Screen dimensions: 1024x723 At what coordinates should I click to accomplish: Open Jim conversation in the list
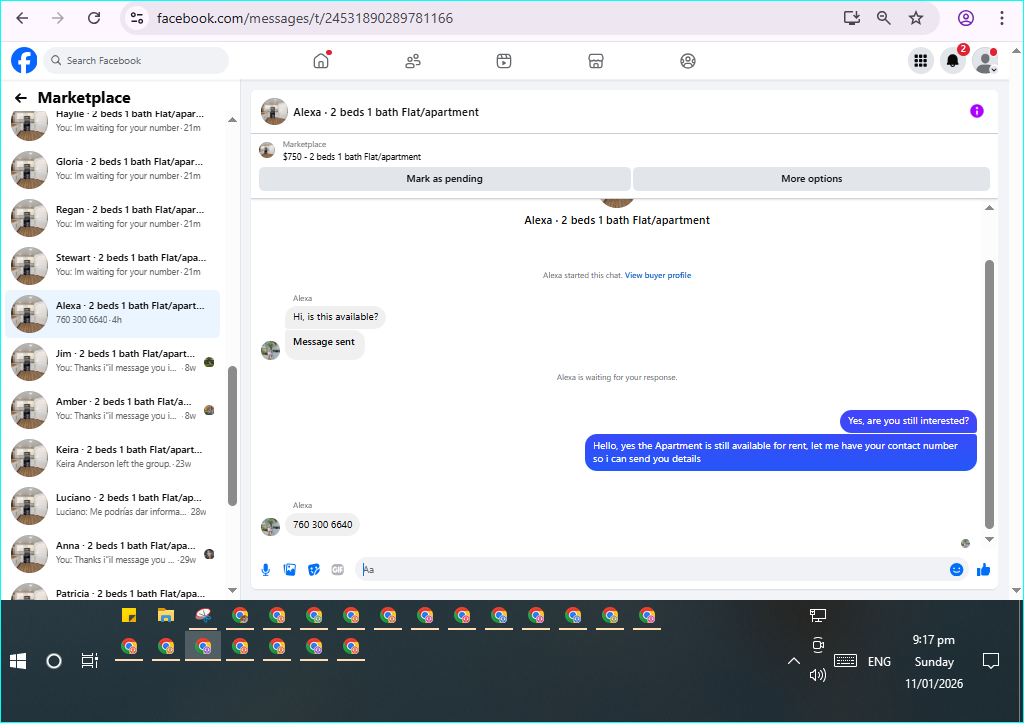click(x=113, y=361)
